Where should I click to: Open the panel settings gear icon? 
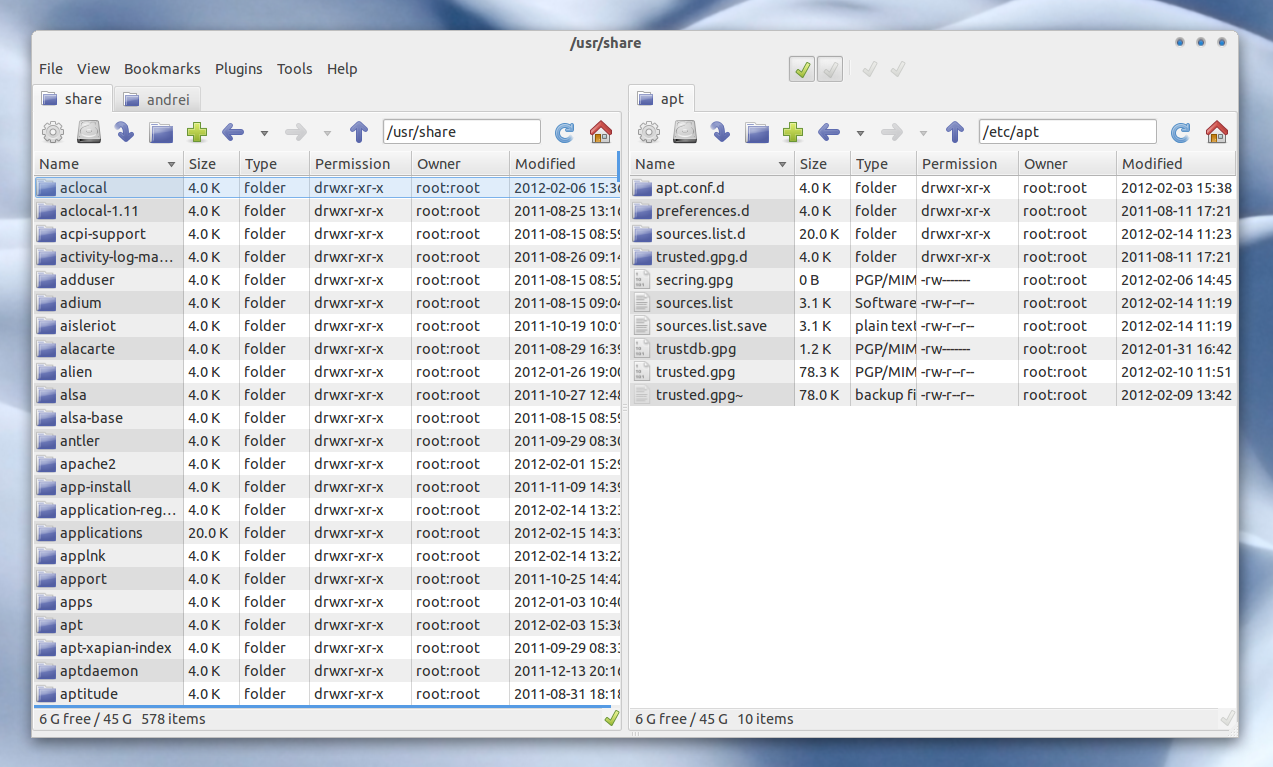52,131
